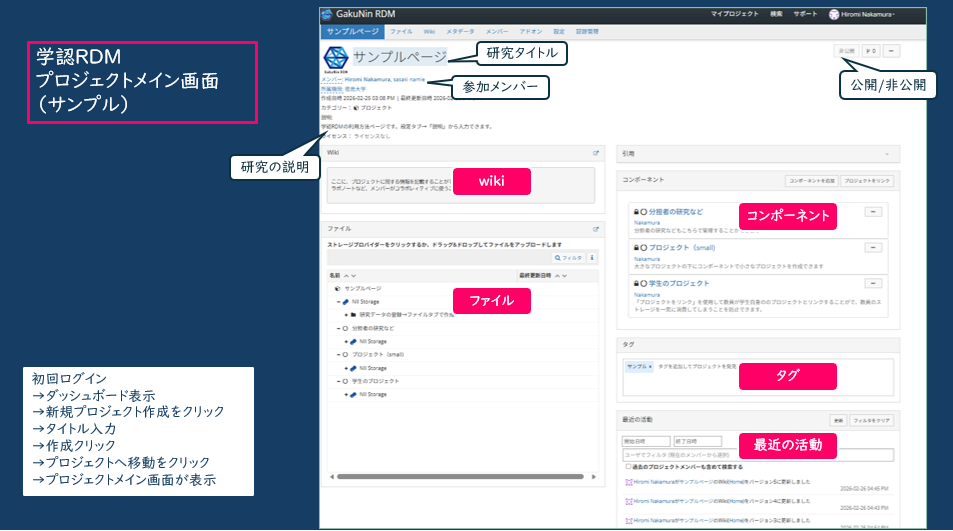Open the Wiki panel external link icon
Screen dimensions: 953x531
pos(596,153)
